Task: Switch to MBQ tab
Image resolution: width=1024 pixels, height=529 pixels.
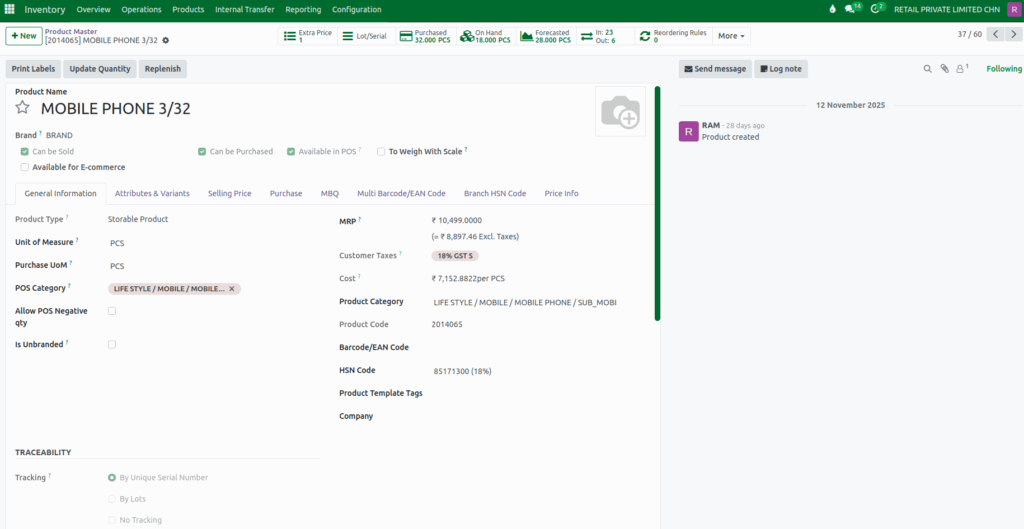Action: coord(330,194)
